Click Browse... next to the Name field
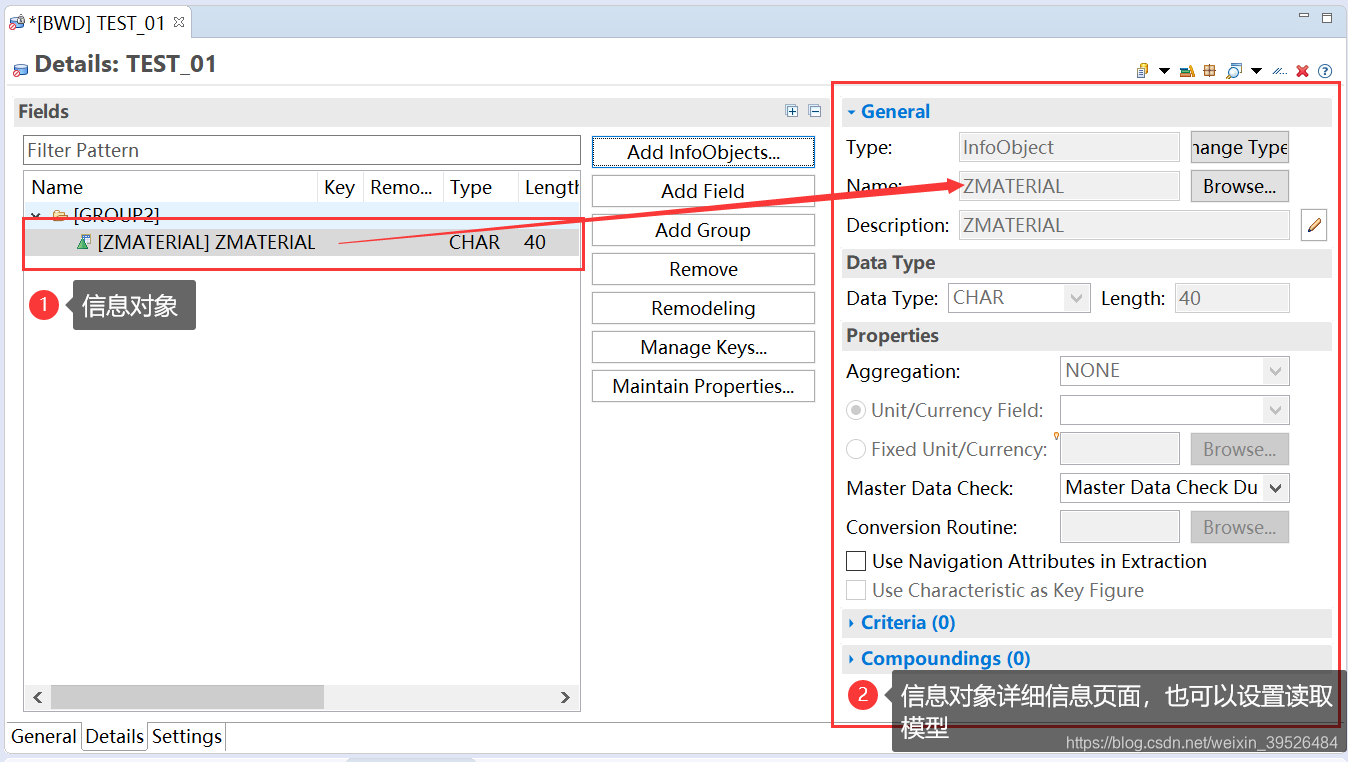 point(1239,186)
